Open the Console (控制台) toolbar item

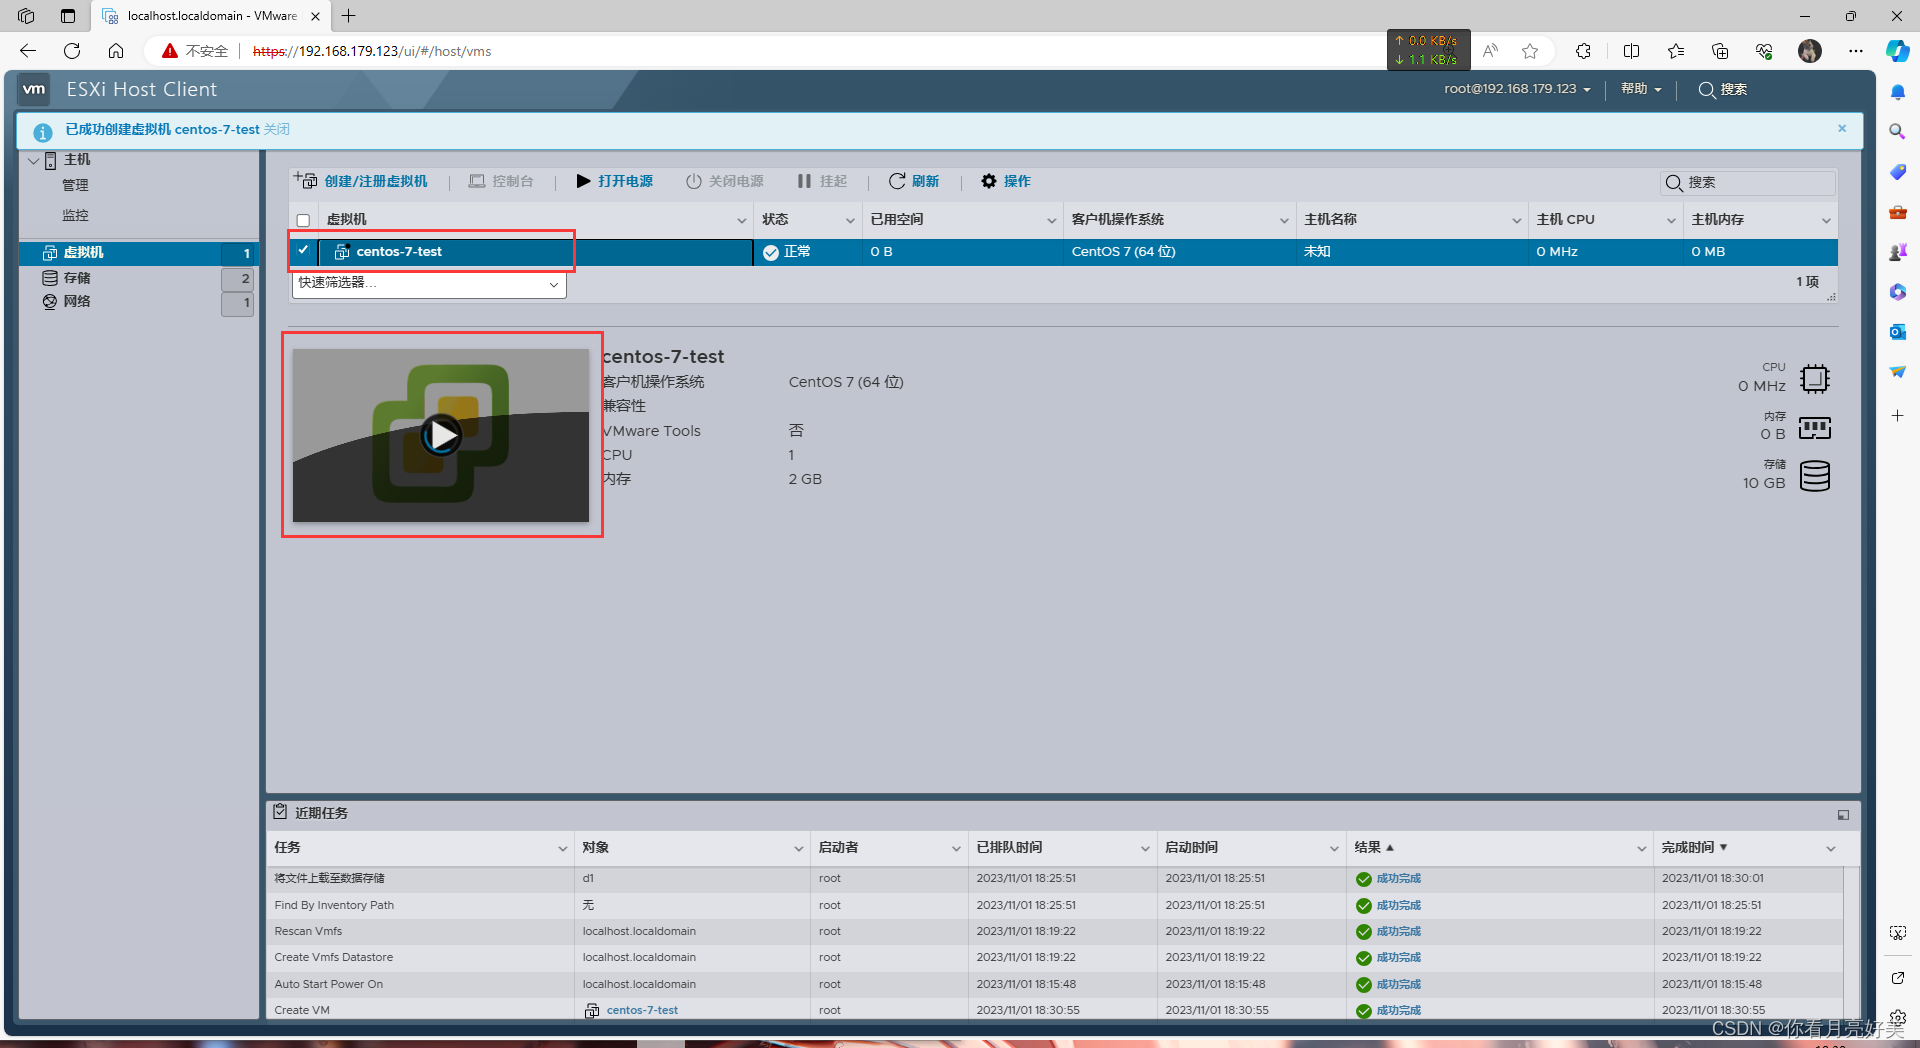(501, 181)
